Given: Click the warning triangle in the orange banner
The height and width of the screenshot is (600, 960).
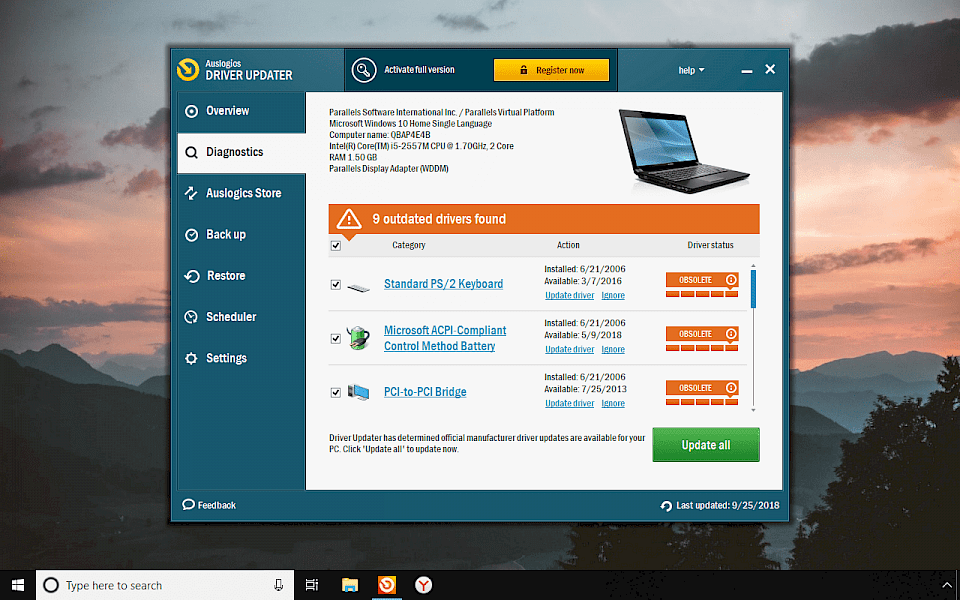Looking at the screenshot, I should (349, 219).
